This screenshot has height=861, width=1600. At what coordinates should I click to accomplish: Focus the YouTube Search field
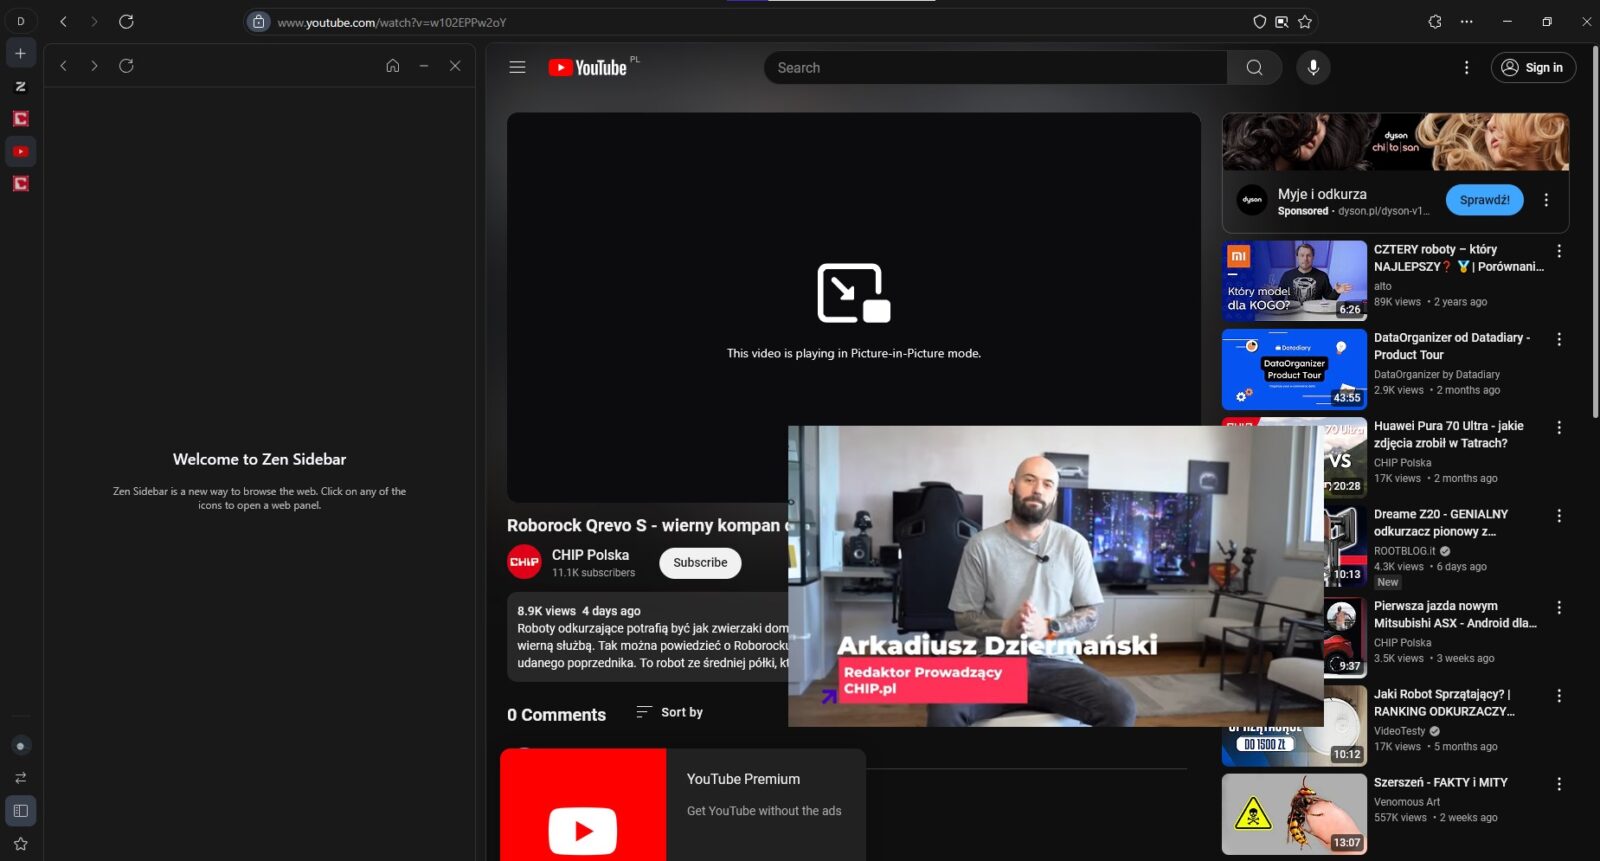[996, 67]
